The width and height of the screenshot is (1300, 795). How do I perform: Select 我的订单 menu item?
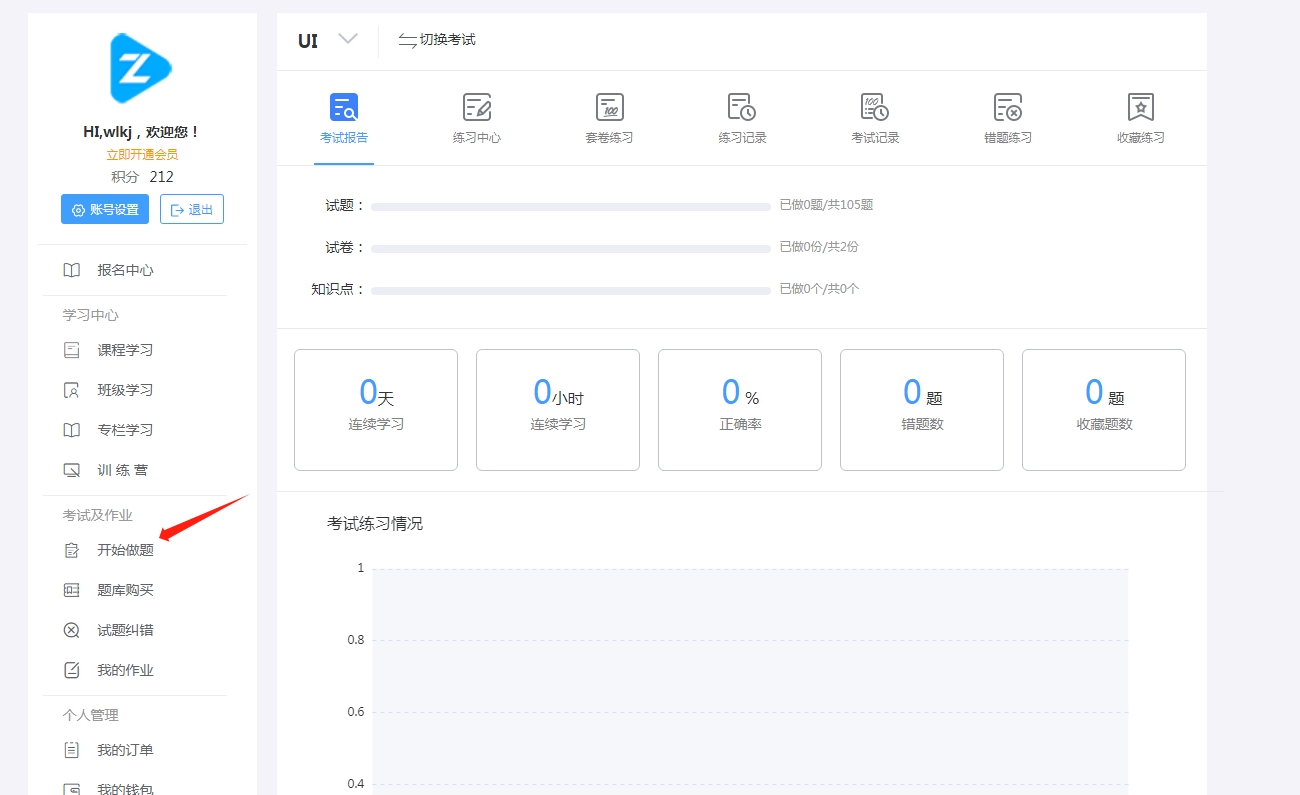[125, 750]
